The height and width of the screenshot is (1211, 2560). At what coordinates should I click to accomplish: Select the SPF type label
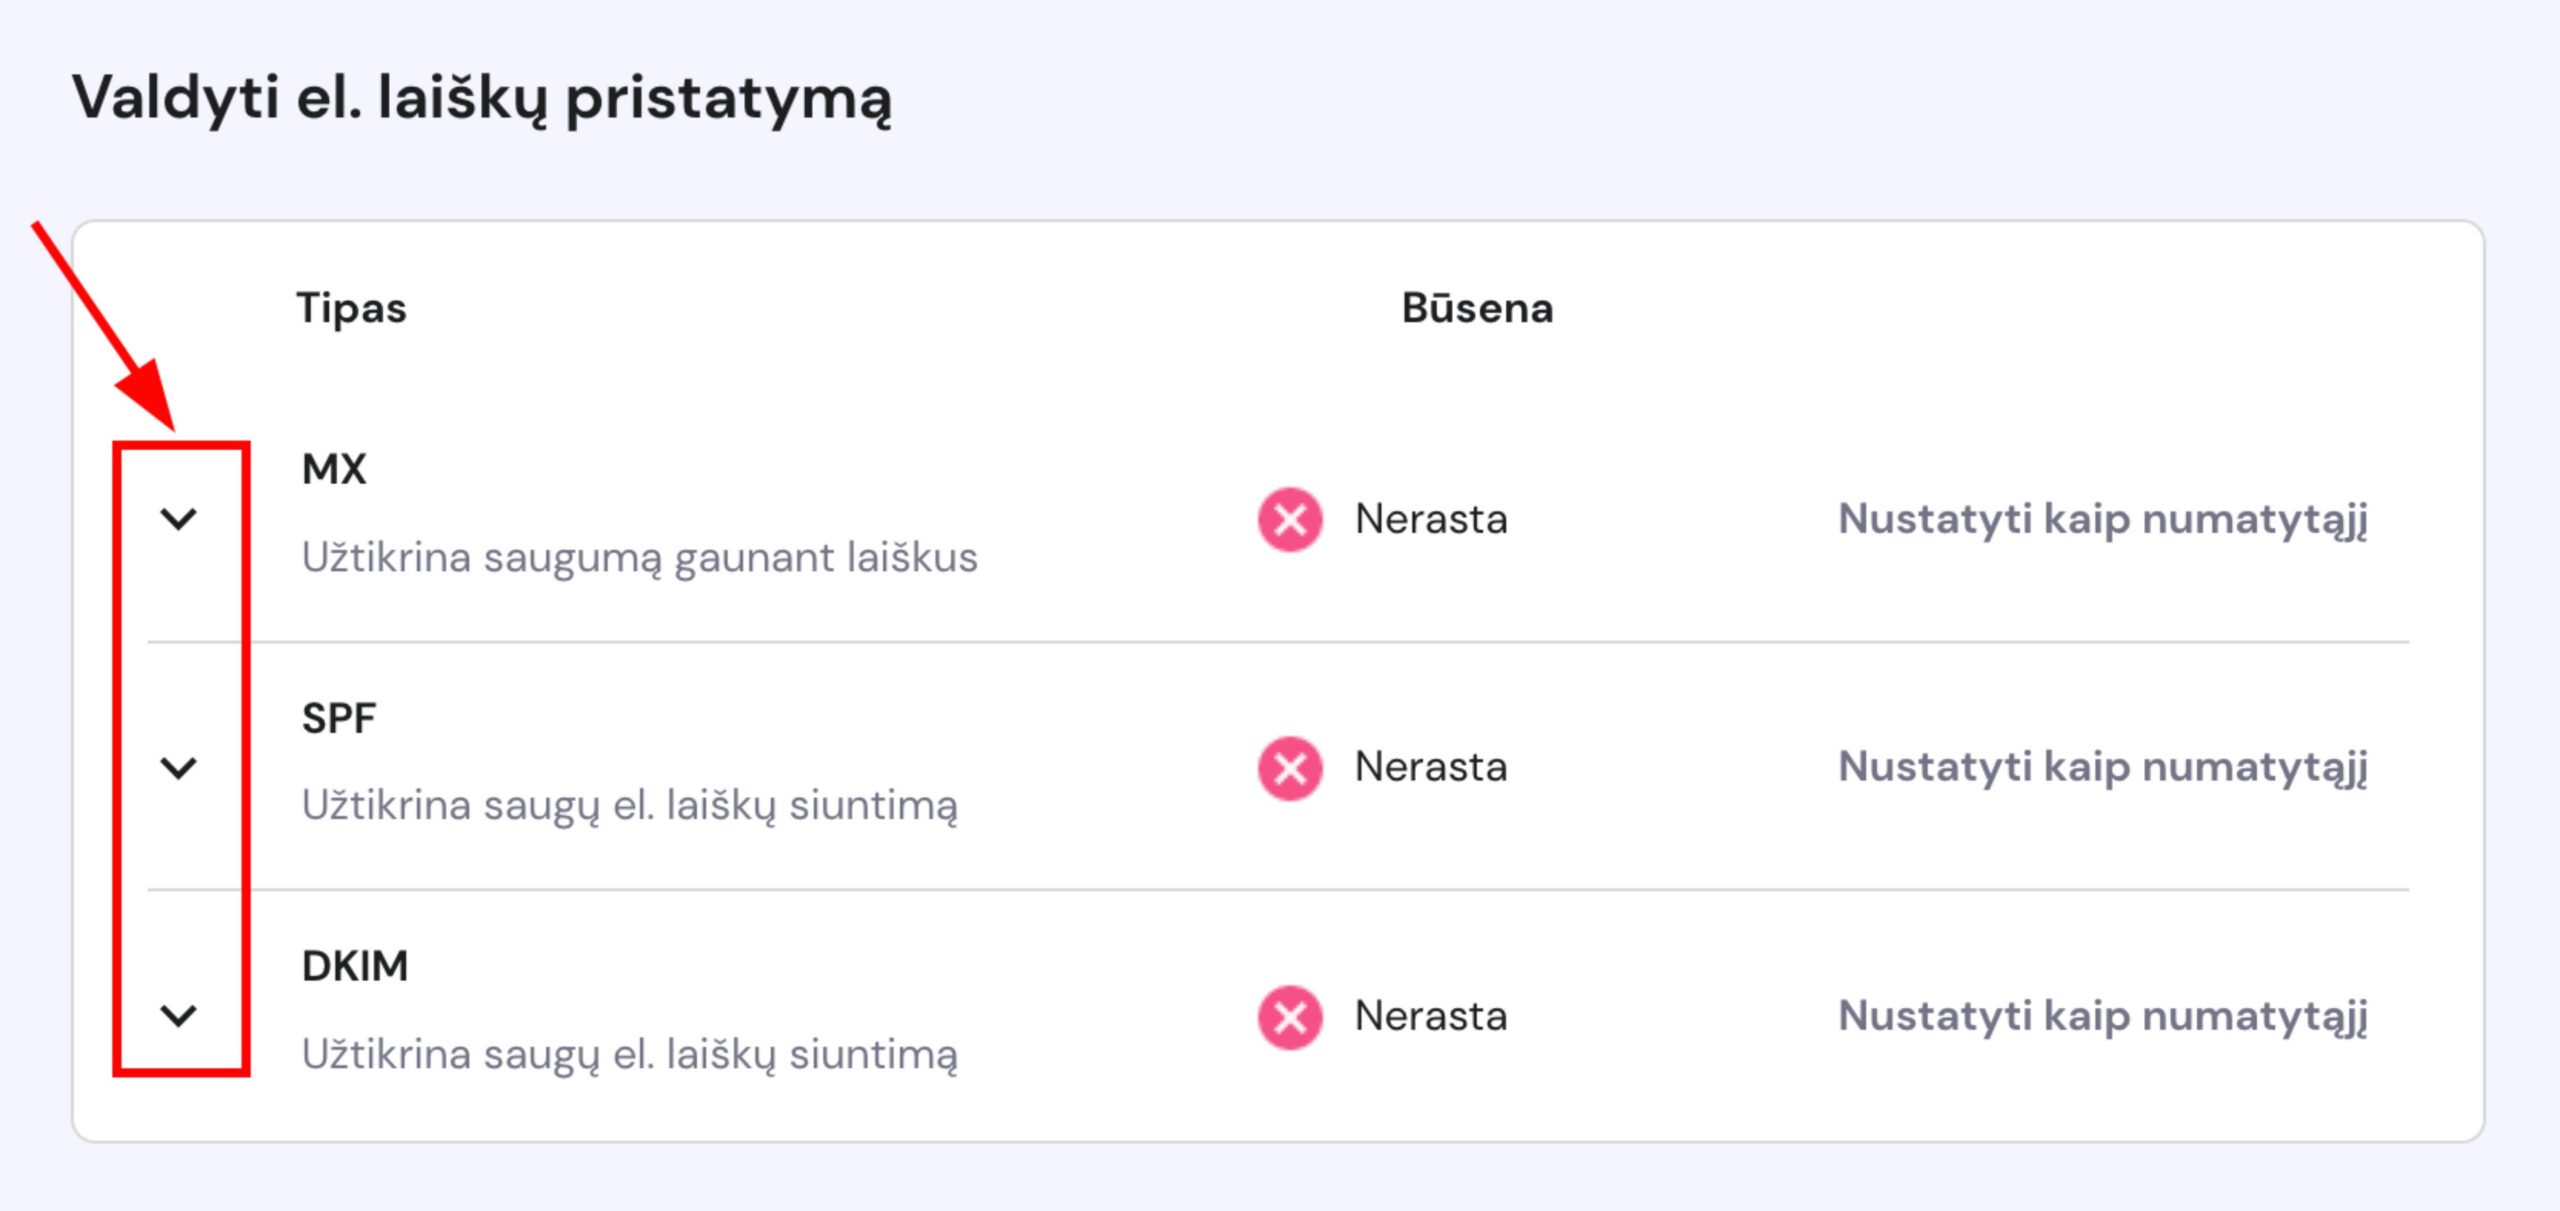[339, 718]
